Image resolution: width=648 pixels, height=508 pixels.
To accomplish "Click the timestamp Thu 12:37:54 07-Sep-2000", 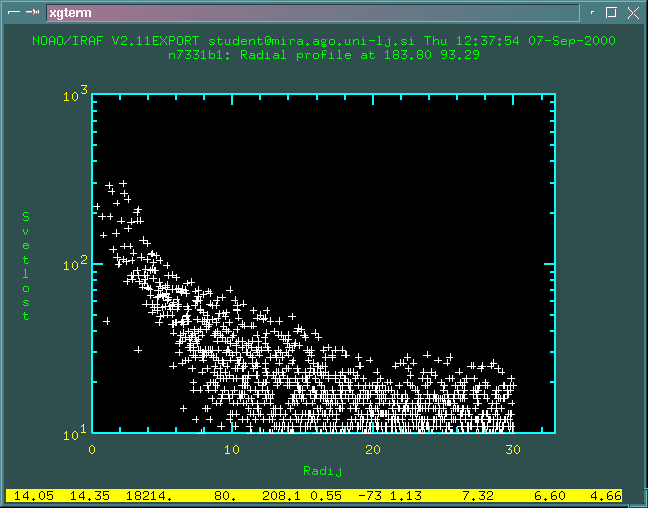I will click(519, 41).
